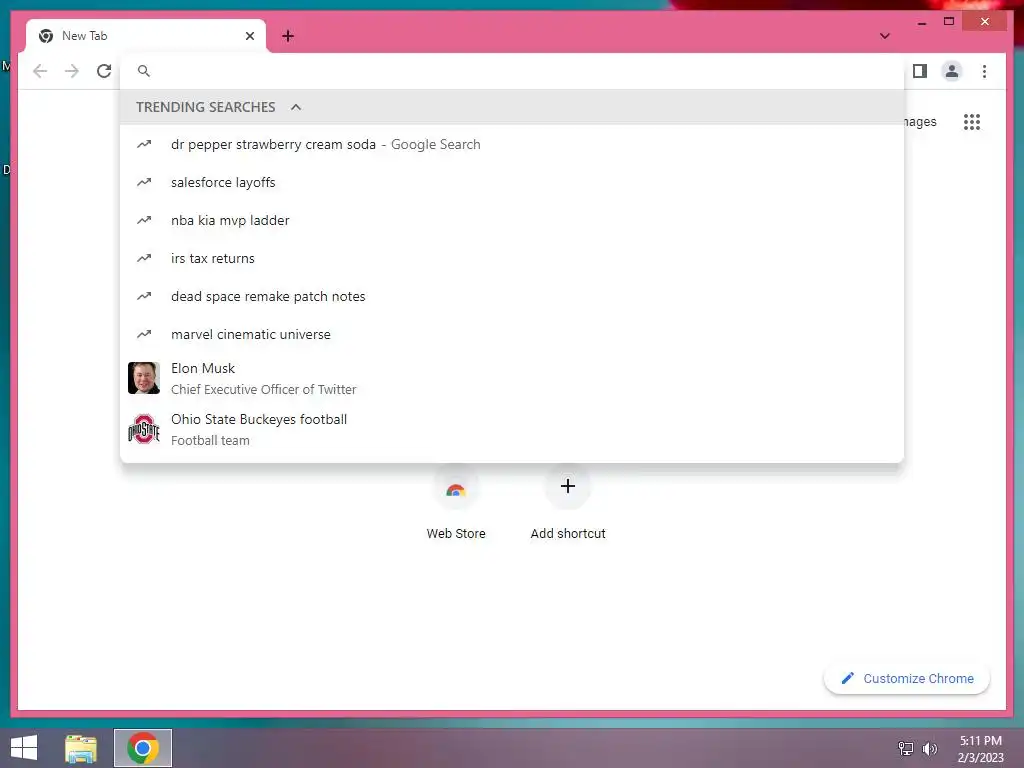Choose dead space remake patch notes suggestion
Screen dimensions: 1024x768
[x=512, y=296]
